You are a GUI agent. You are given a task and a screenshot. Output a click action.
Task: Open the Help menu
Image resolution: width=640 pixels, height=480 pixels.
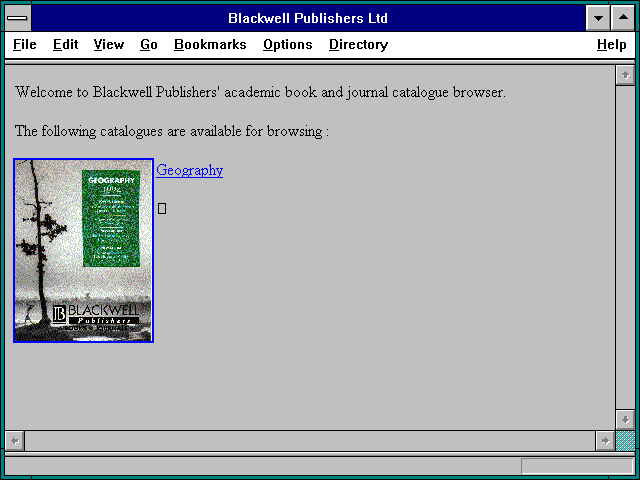pos(611,44)
